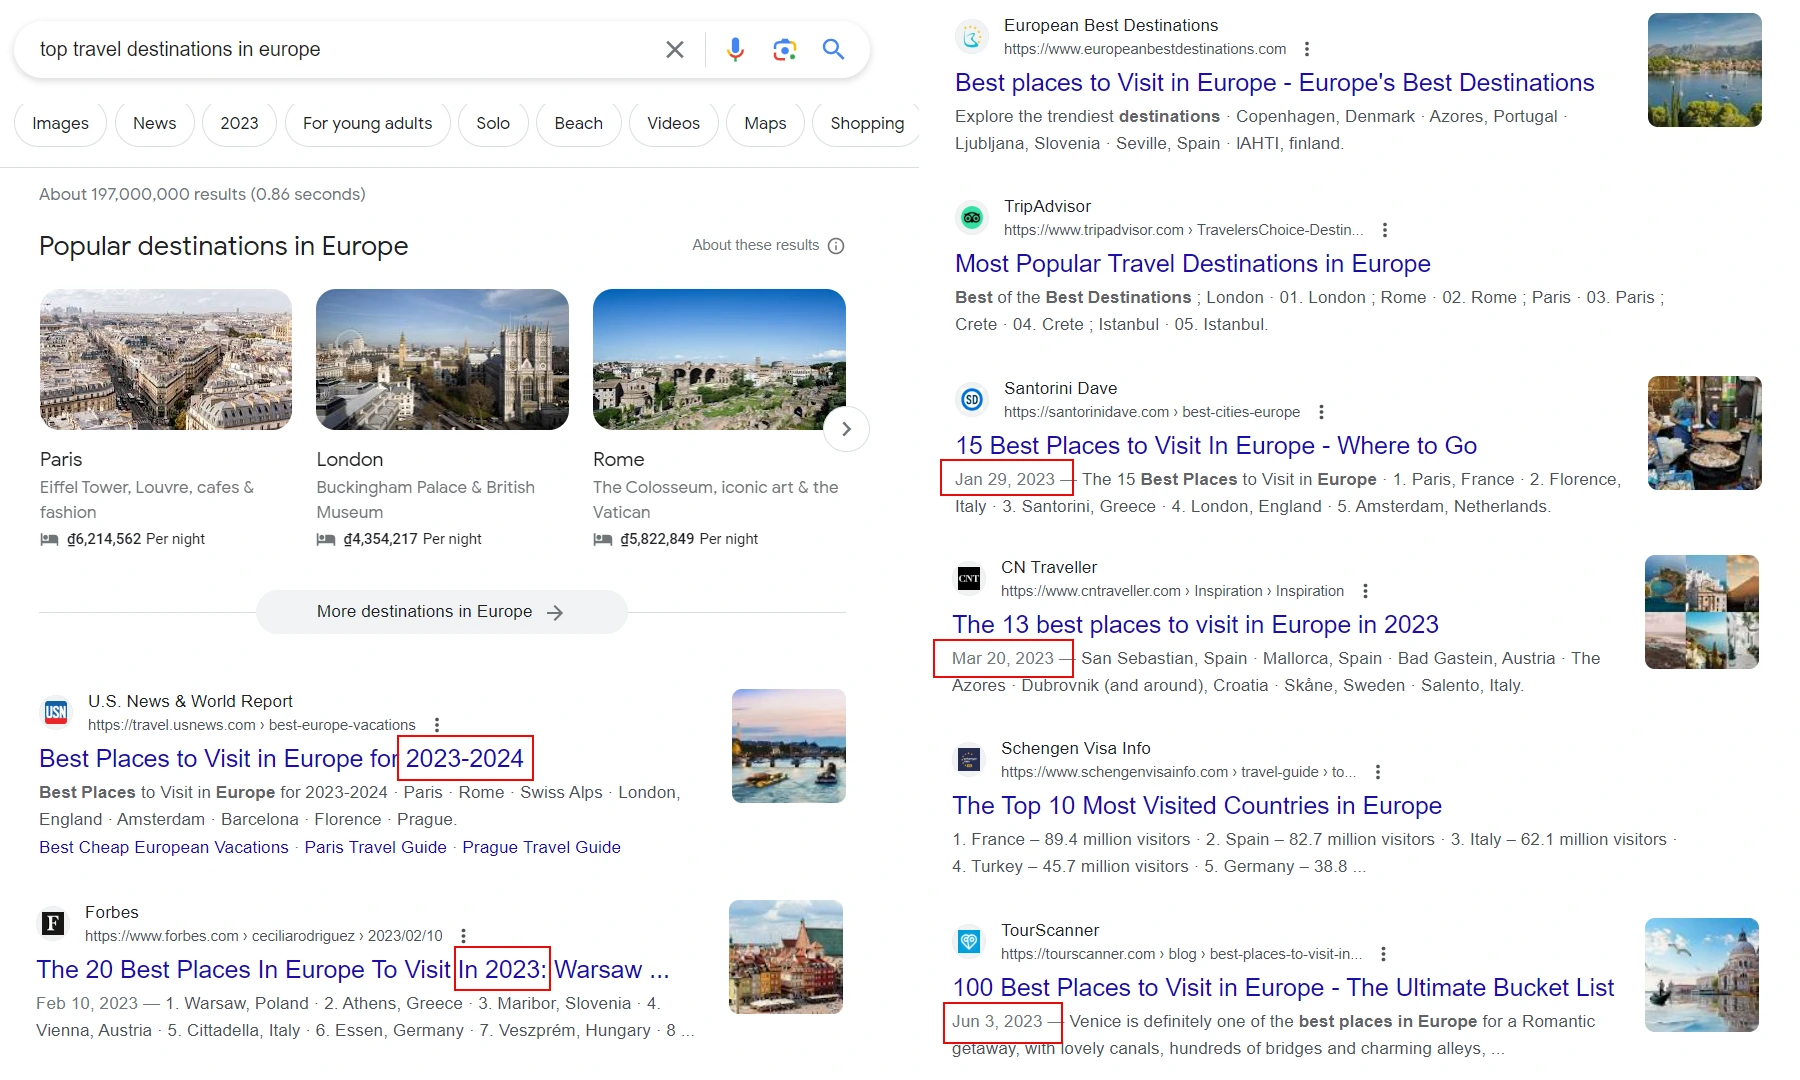Screen dimensions: 1800x1080
Task: Click the U.S. News favicon
Action: pyautogui.click(x=56, y=712)
